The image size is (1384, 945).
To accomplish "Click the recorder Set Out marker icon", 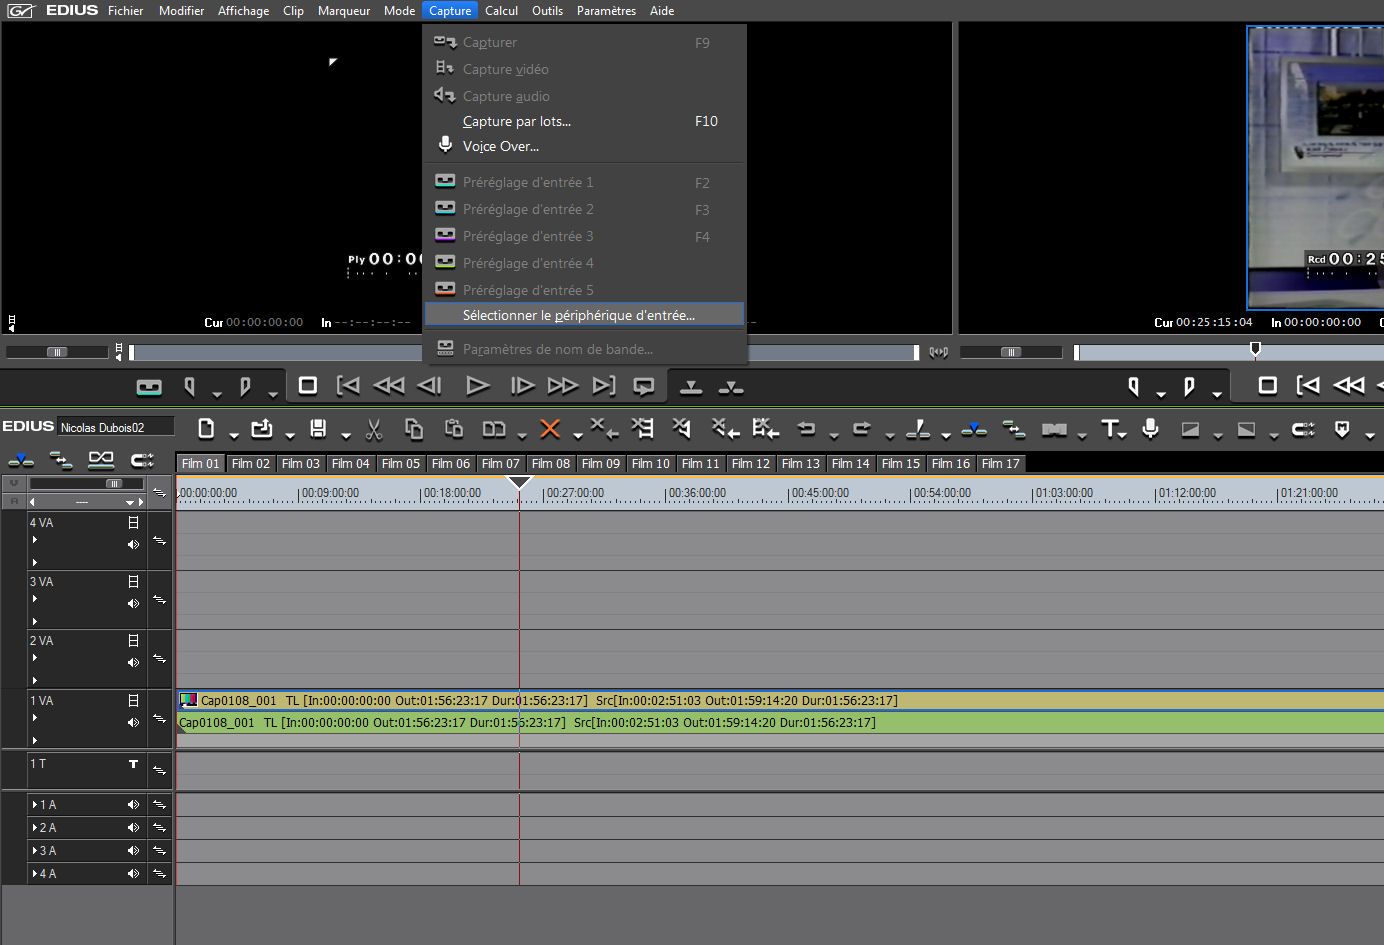I will point(1189,386).
